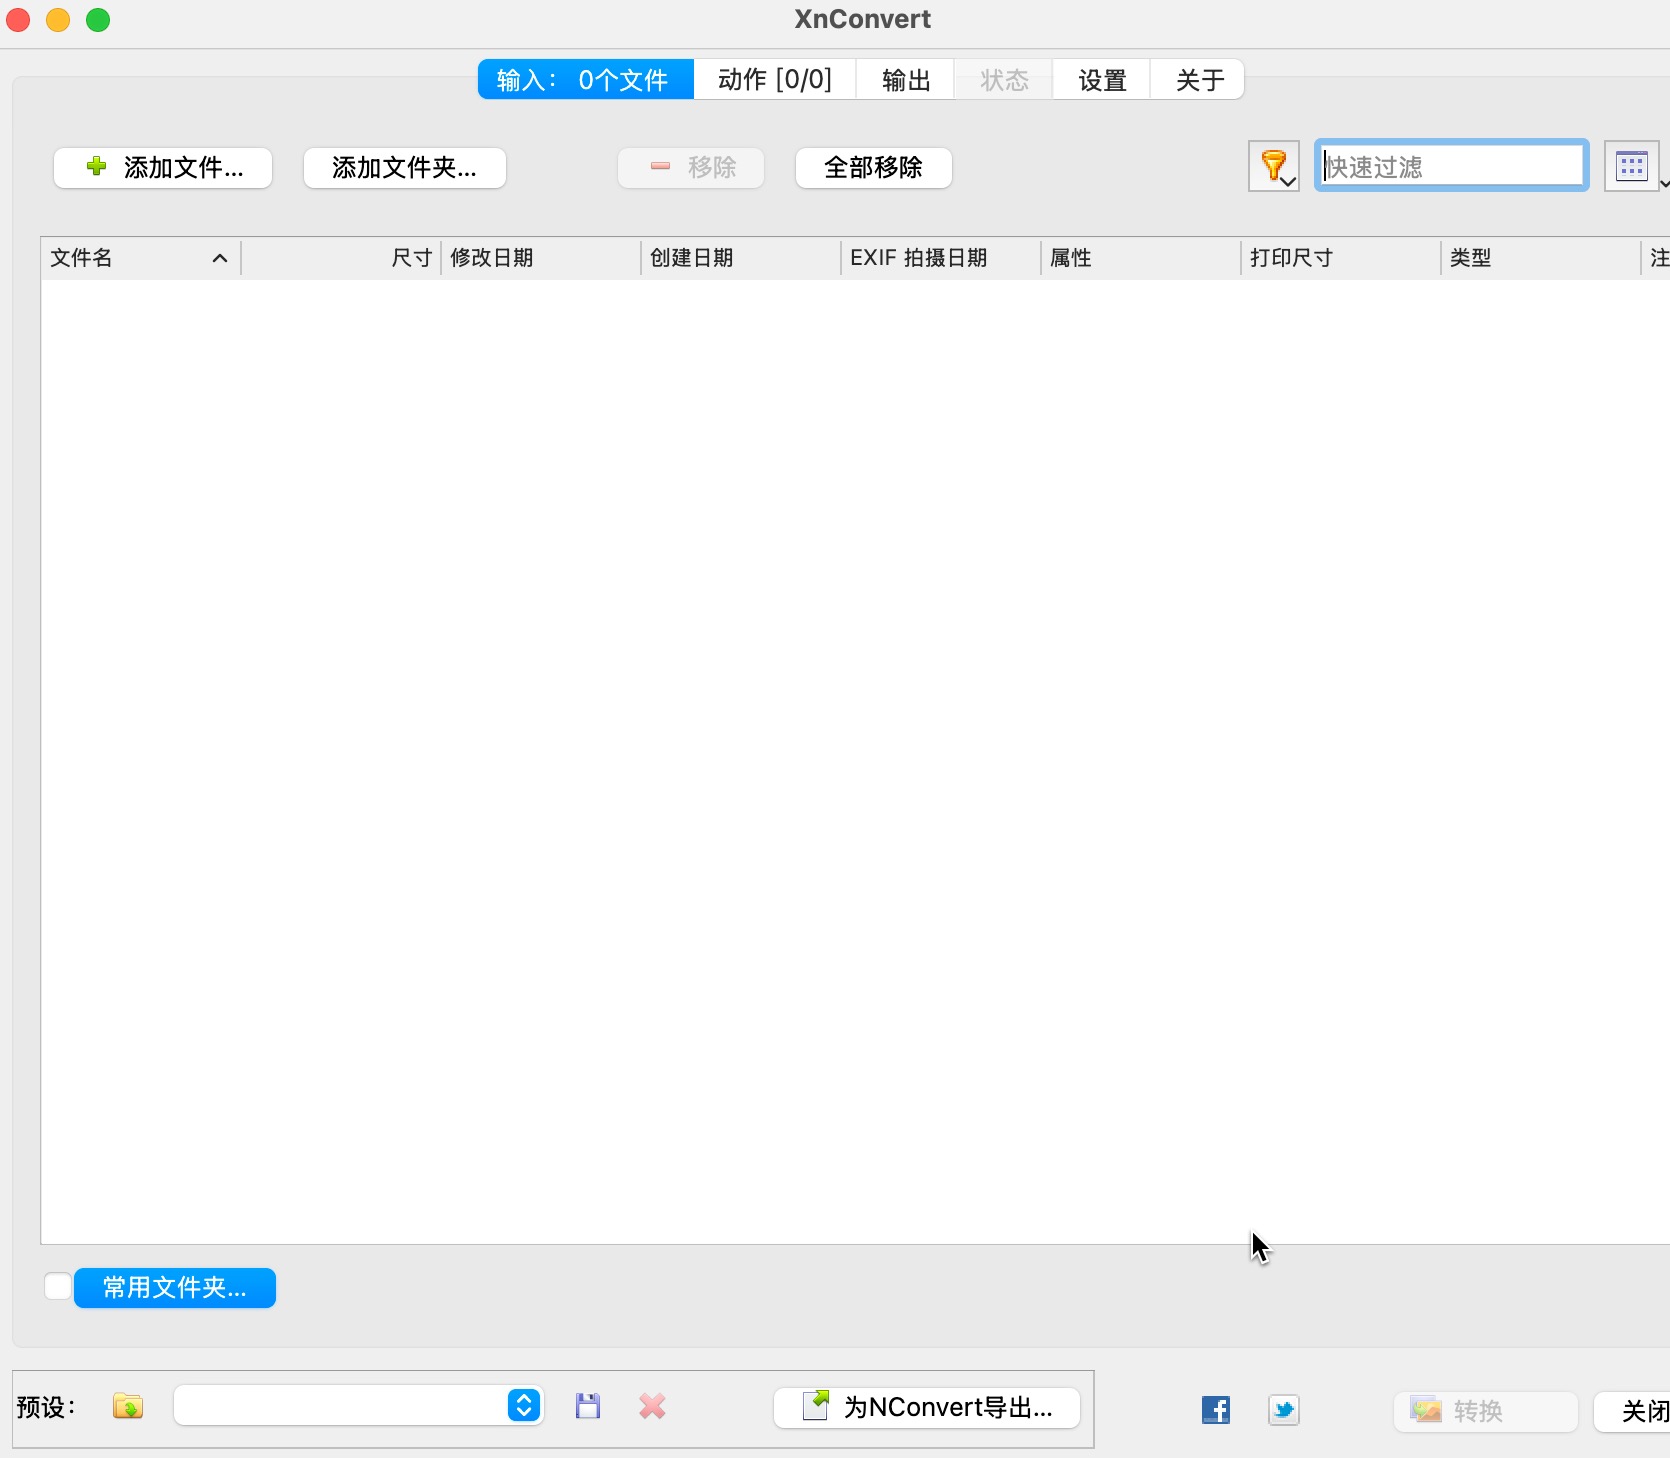Sort by 打印尺寸 column header
Viewport: 1670px width, 1458px height.
click(1341, 258)
